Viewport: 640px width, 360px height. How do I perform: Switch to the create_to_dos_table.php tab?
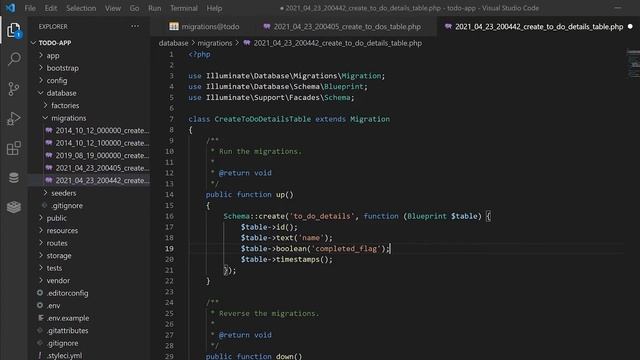(342, 27)
